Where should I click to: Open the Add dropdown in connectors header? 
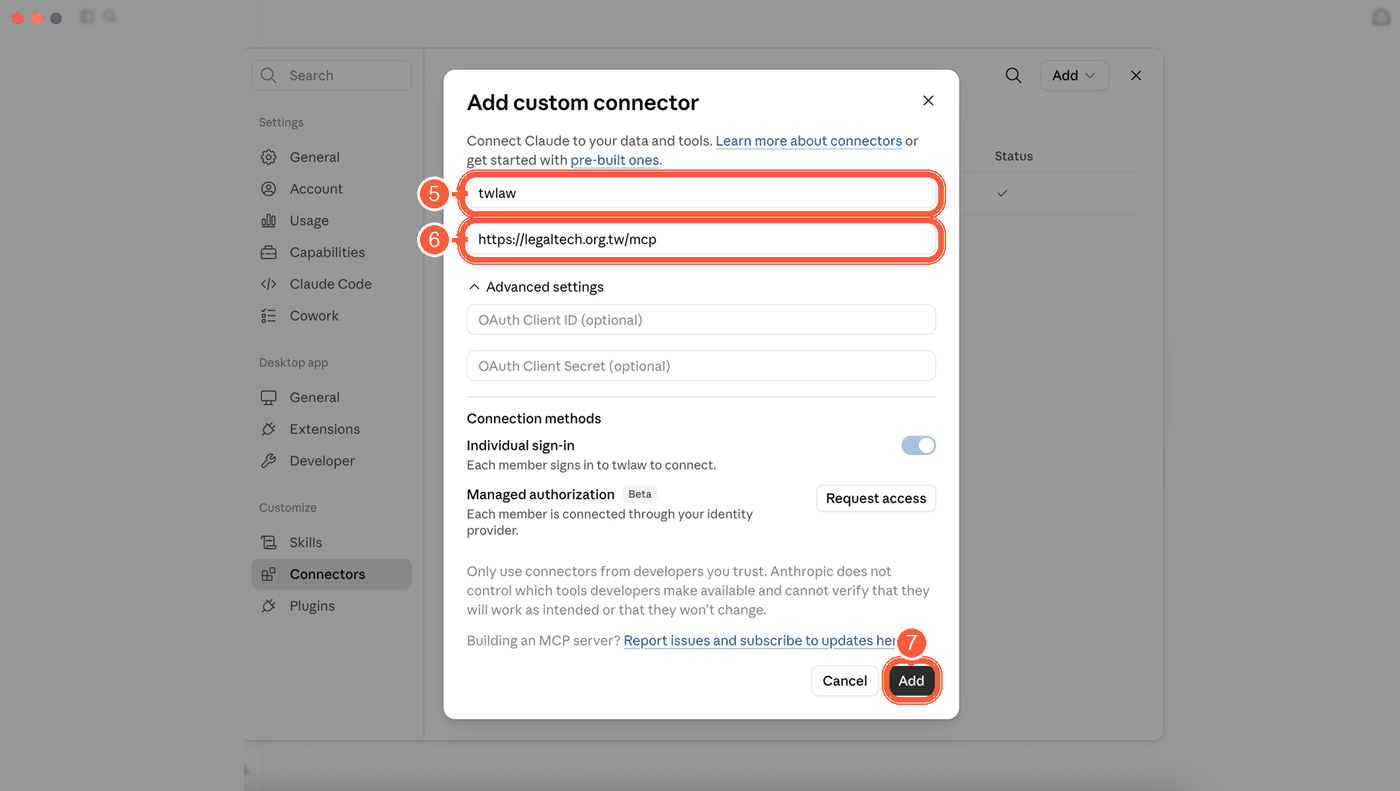[x=1074, y=75]
